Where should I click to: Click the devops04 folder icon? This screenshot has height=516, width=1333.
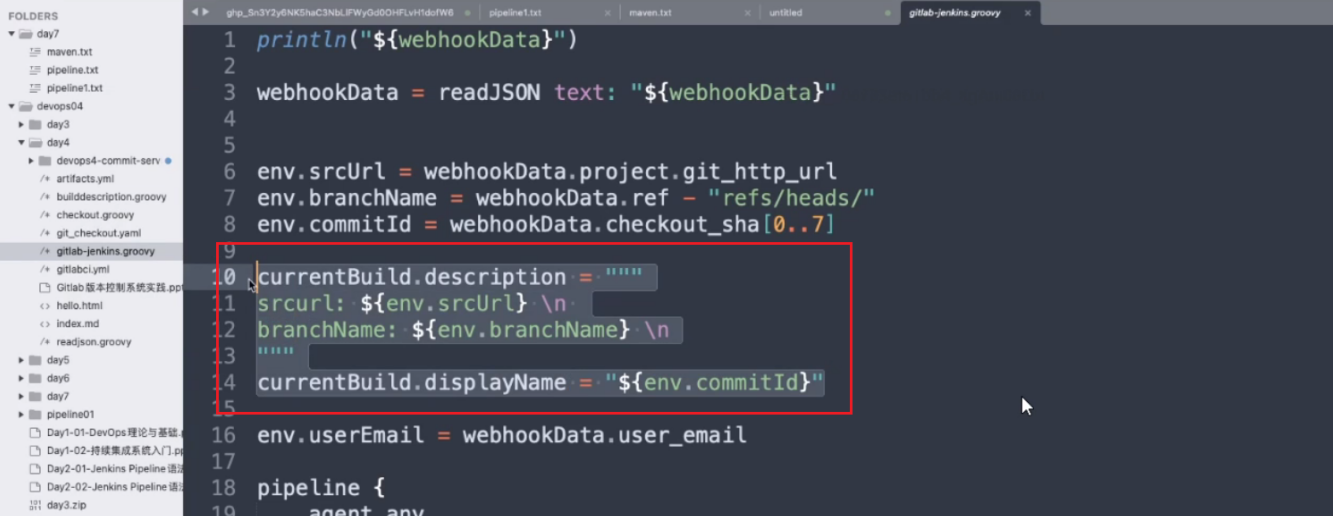click(25, 106)
